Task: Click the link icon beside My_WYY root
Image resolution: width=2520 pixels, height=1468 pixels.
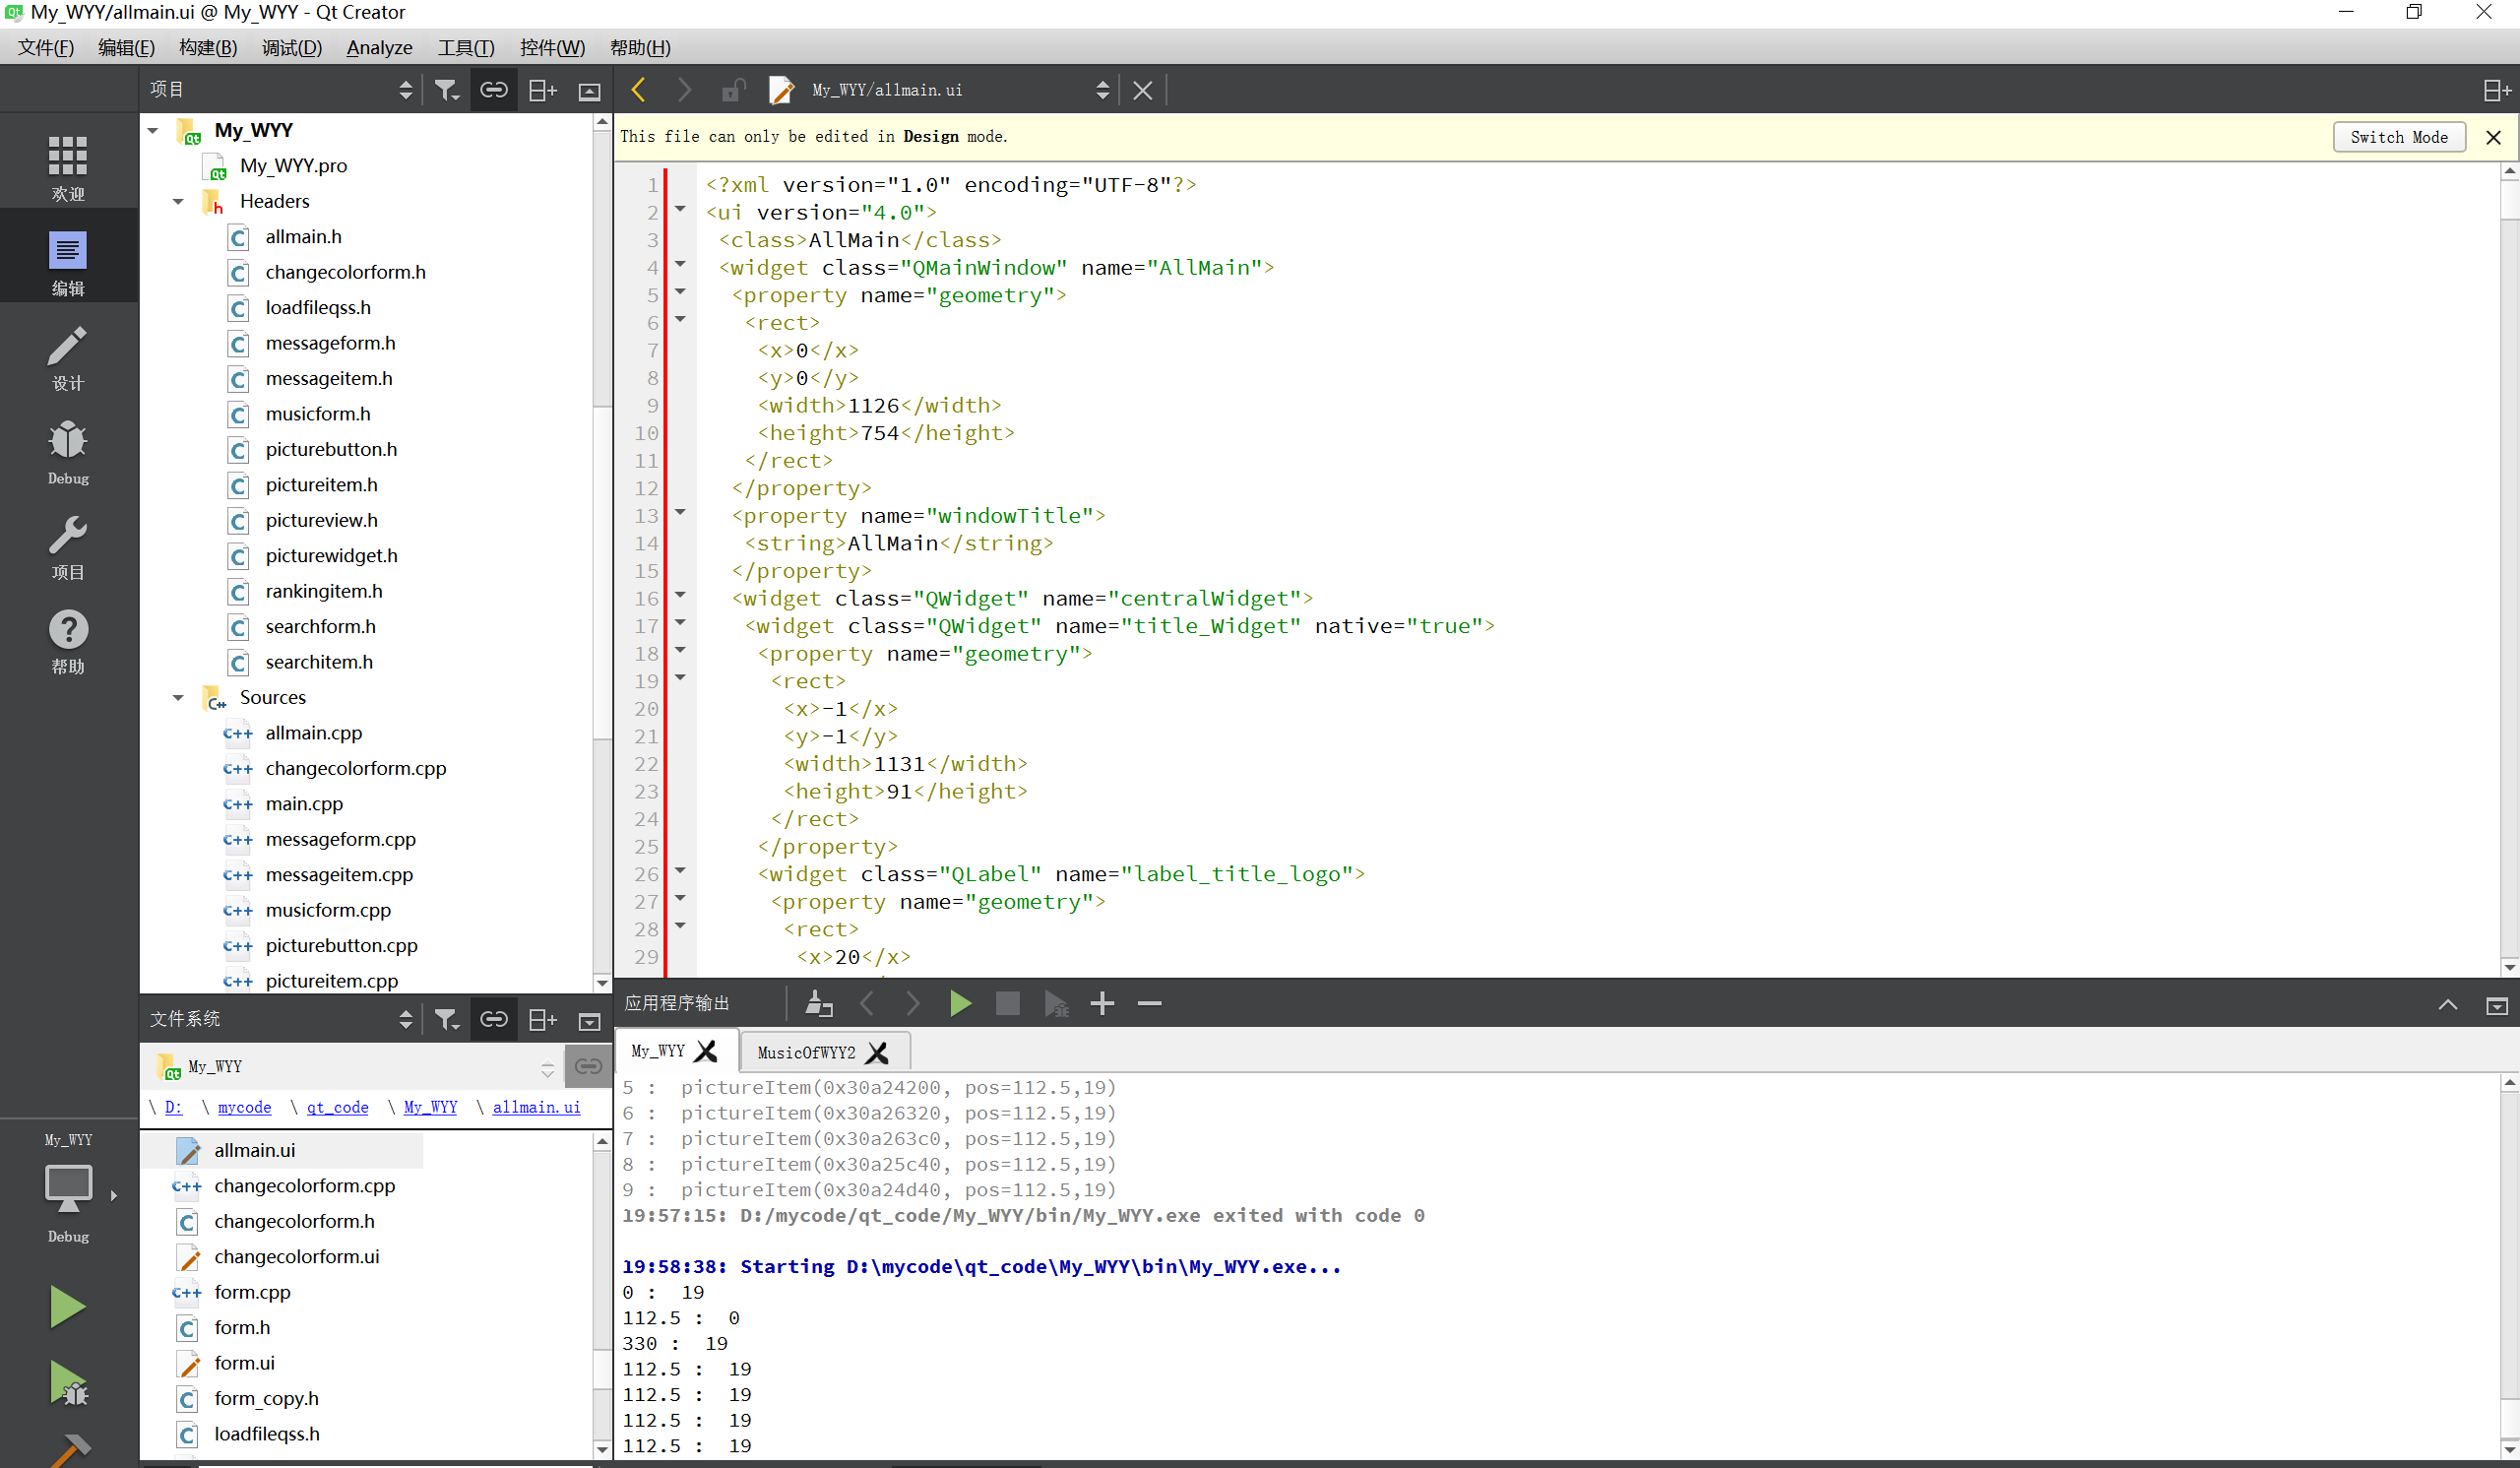Action: pyautogui.click(x=588, y=1066)
